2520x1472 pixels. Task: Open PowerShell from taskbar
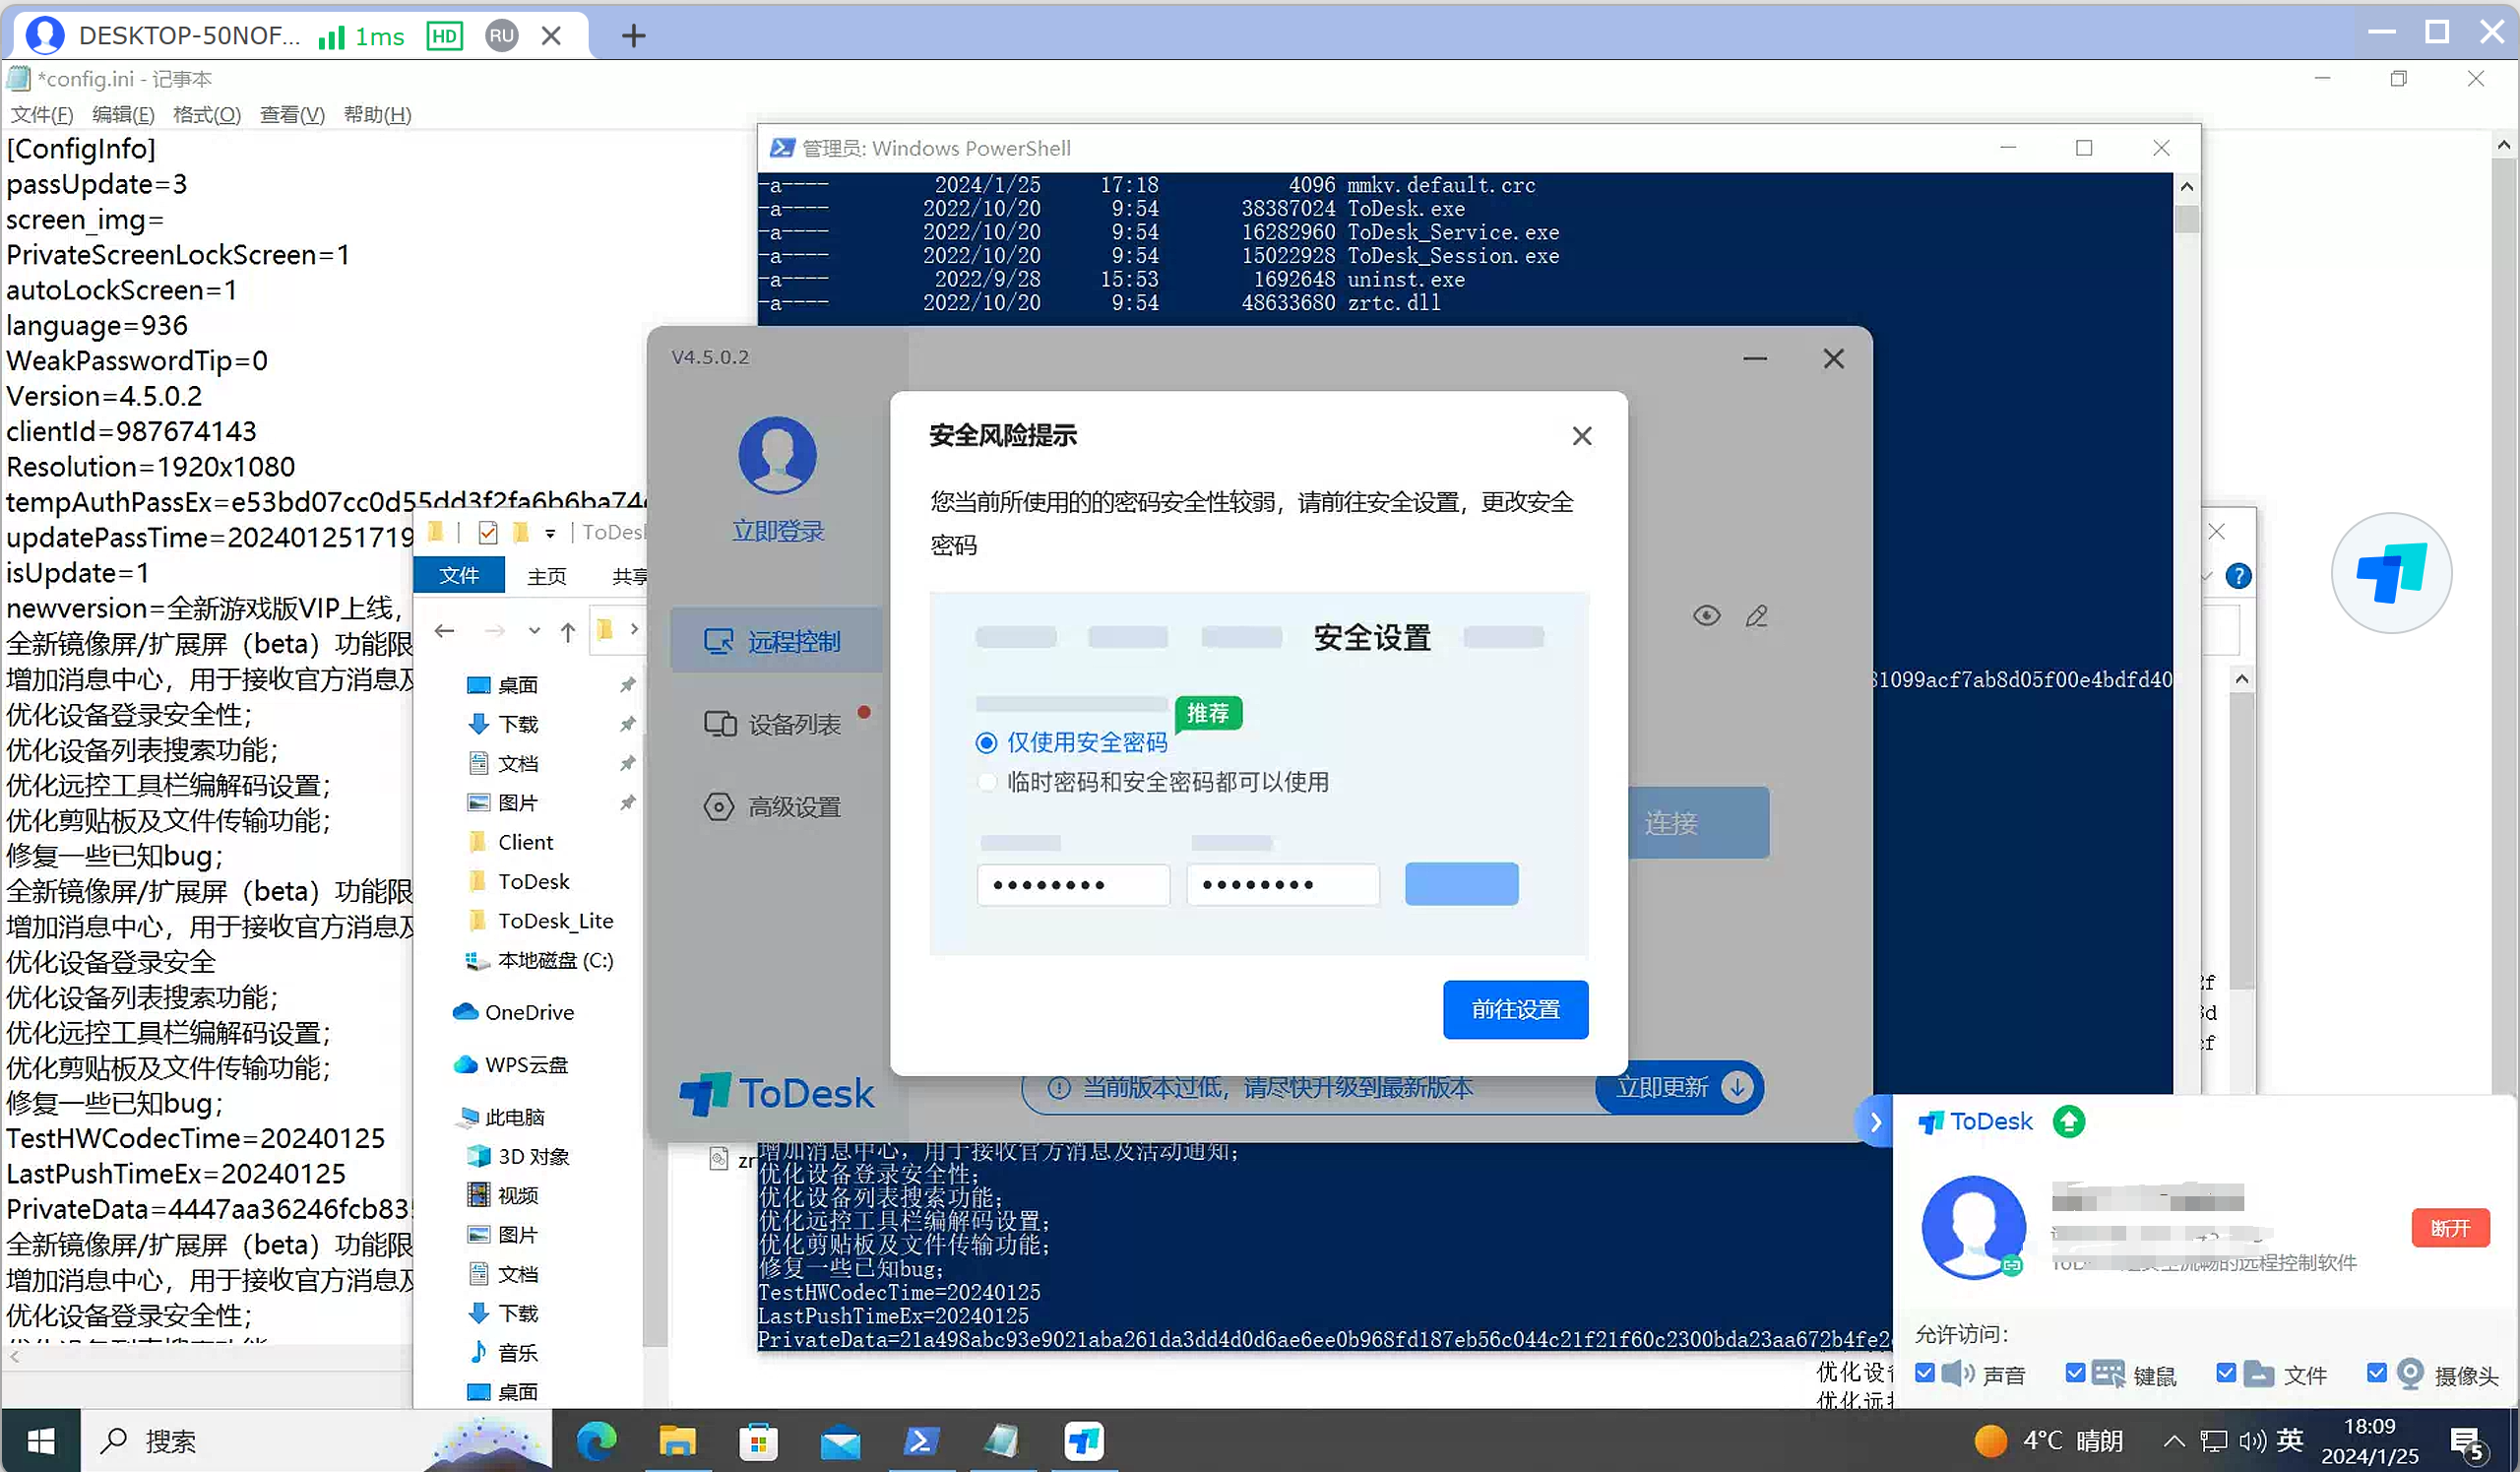coord(920,1440)
